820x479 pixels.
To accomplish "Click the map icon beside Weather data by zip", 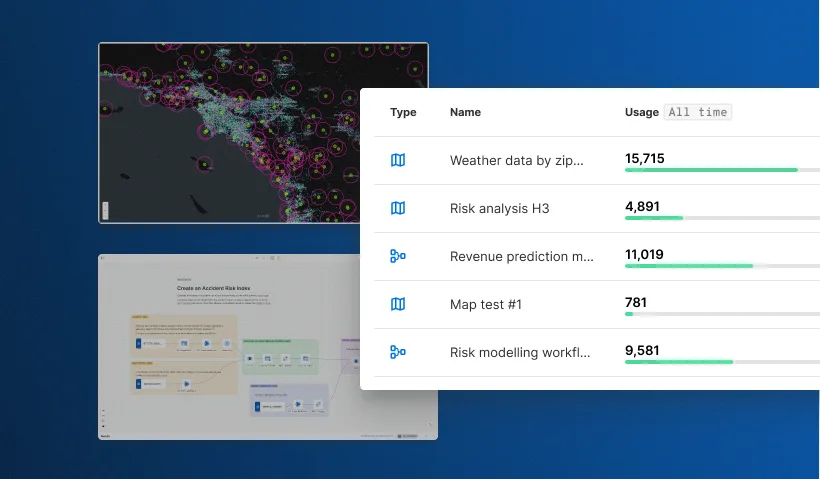I will click(x=398, y=160).
